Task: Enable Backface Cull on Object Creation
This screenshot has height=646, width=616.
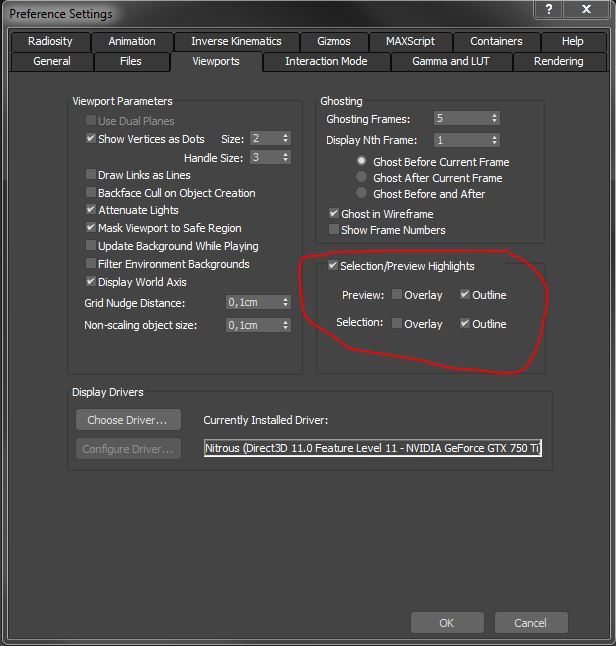Action: [x=91, y=193]
